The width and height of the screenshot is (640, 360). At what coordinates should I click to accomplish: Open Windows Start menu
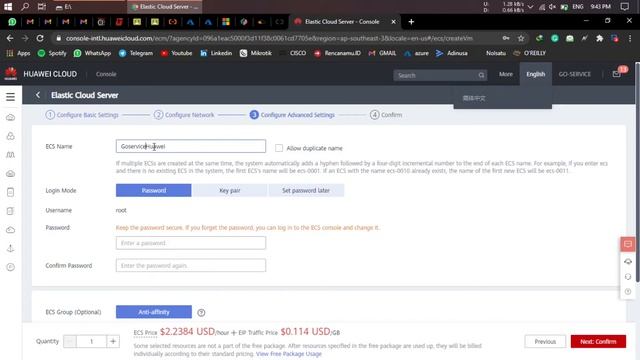click(x=8, y=7)
